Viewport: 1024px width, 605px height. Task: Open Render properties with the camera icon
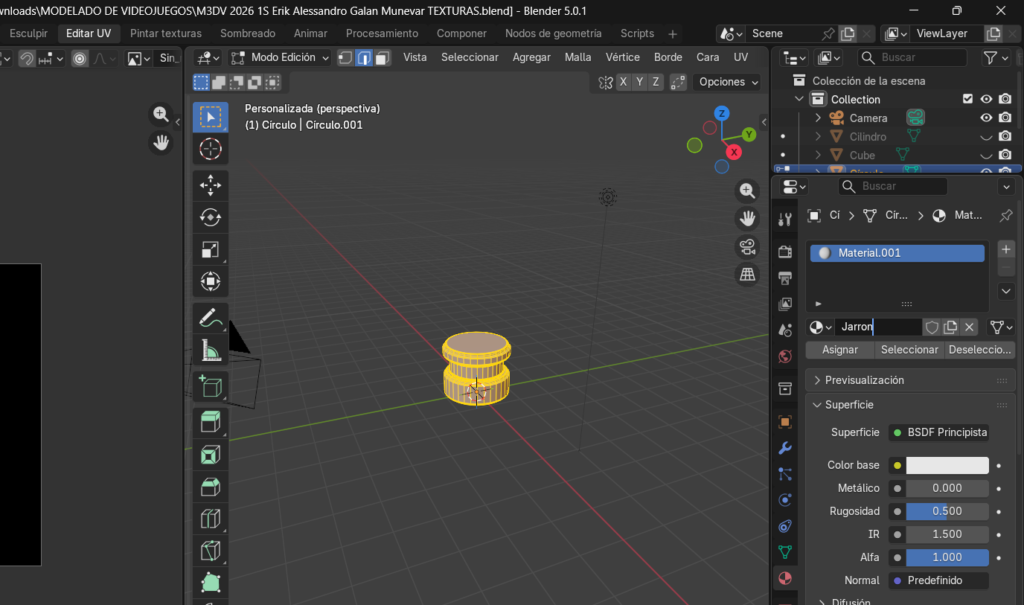pos(785,251)
